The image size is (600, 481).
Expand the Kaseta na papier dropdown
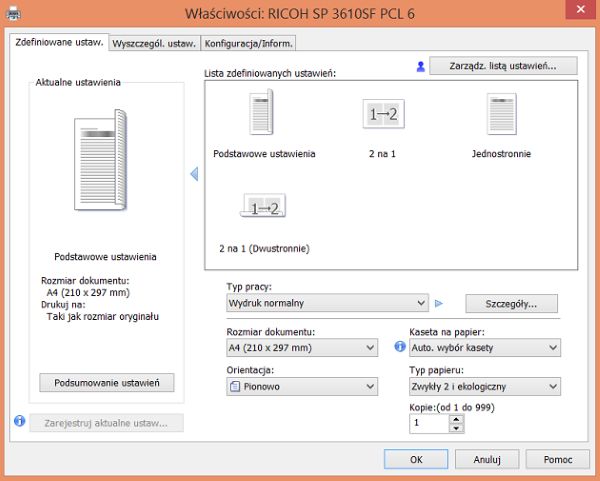pos(485,347)
